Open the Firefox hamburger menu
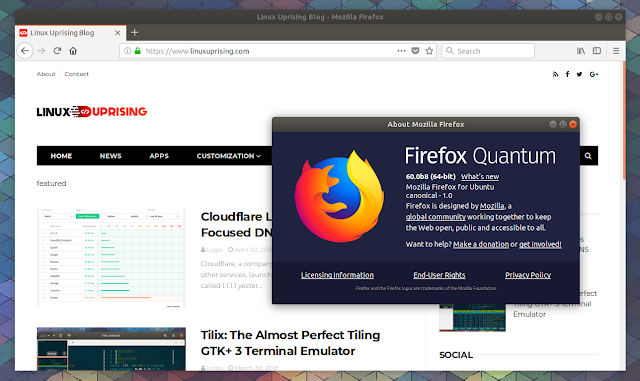 point(616,51)
